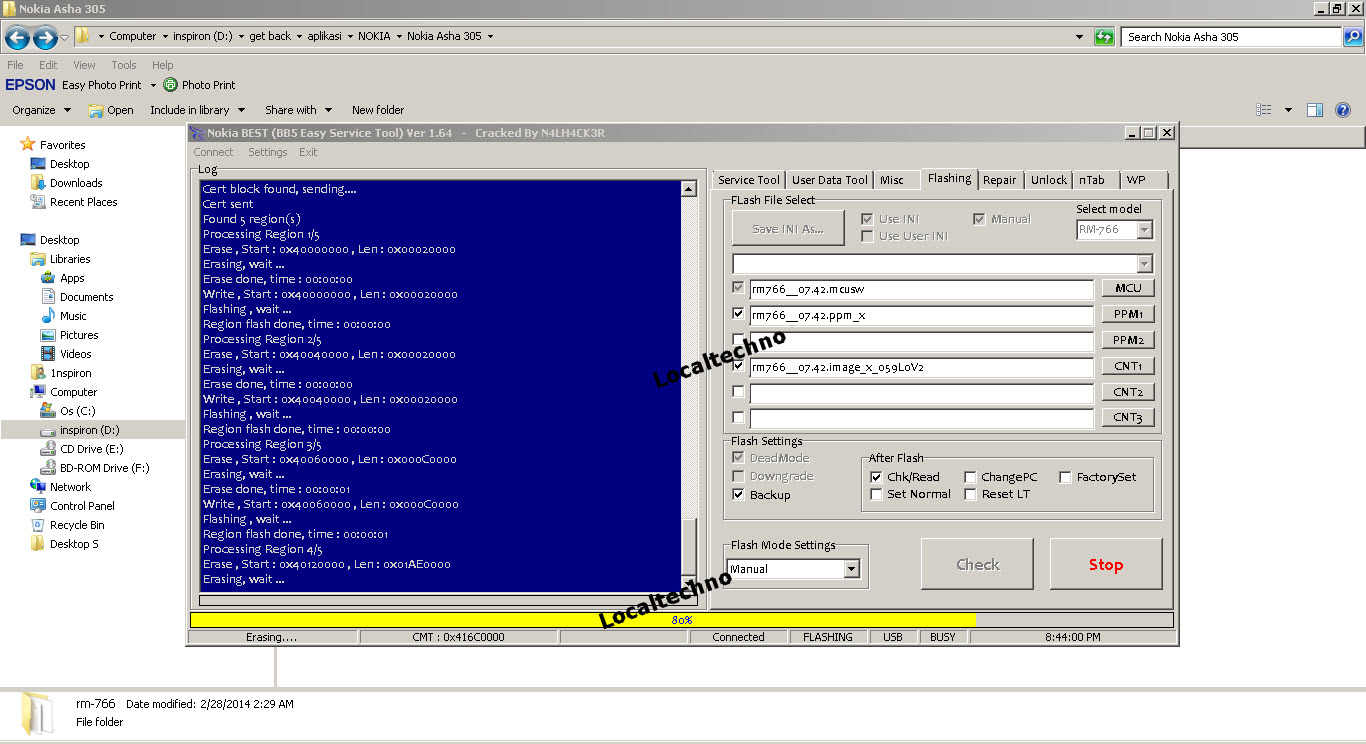Expand the address bar history dropdown arrow
1366x744 pixels.
pos(1079,37)
